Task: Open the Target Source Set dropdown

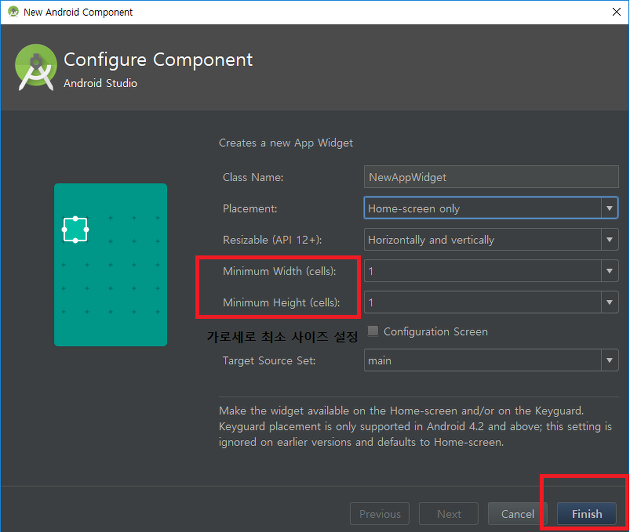Action: (x=491, y=360)
